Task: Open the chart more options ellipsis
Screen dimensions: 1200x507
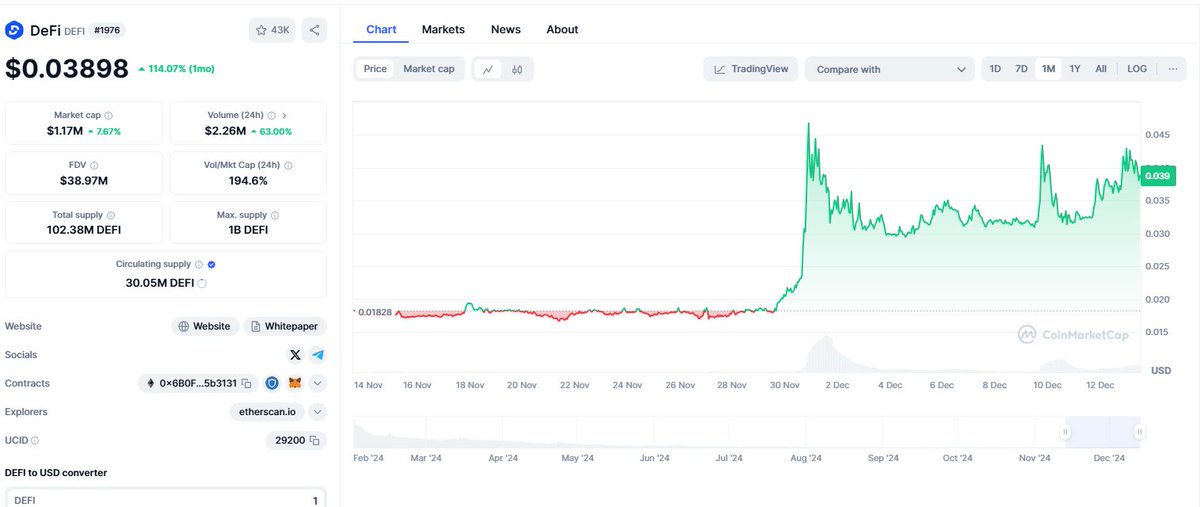Action: tap(1172, 69)
